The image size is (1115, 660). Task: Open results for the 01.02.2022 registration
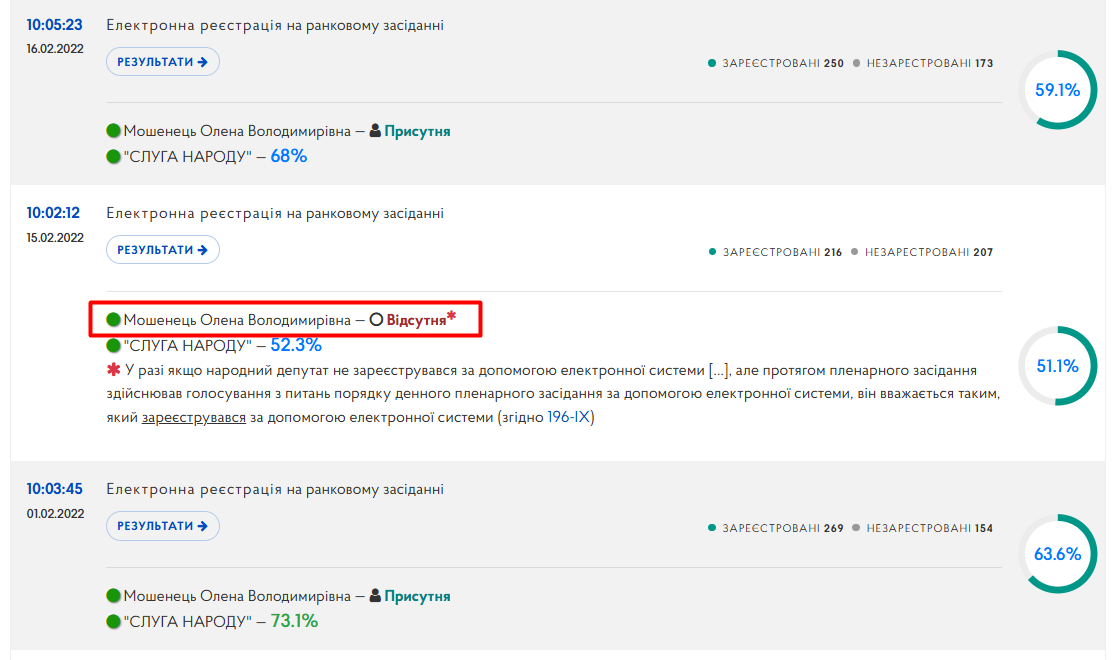click(163, 526)
